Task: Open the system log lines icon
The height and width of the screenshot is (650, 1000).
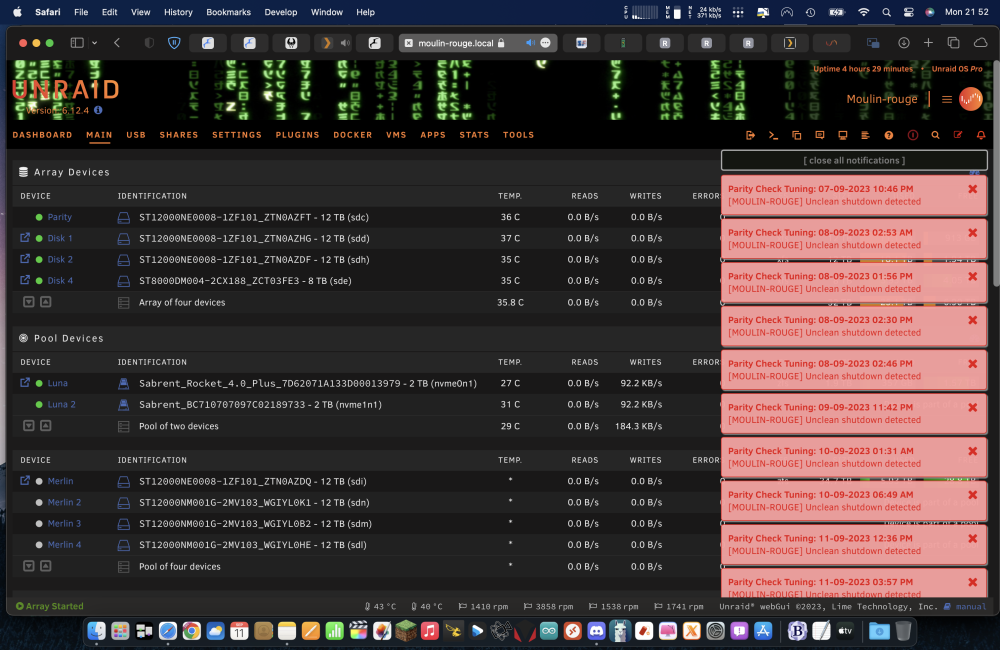Action: click(x=865, y=135)
